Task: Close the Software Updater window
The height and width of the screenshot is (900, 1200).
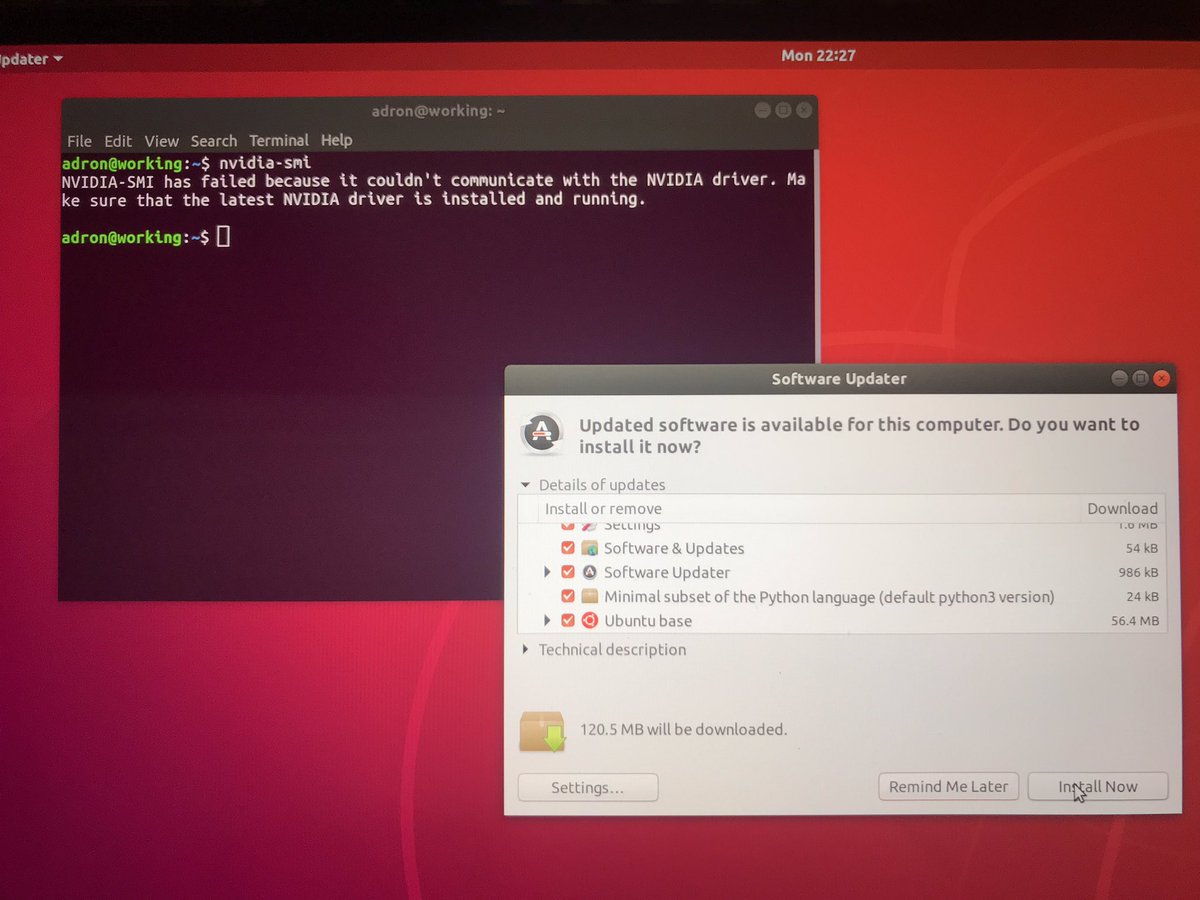Action: pos(1161,378)
